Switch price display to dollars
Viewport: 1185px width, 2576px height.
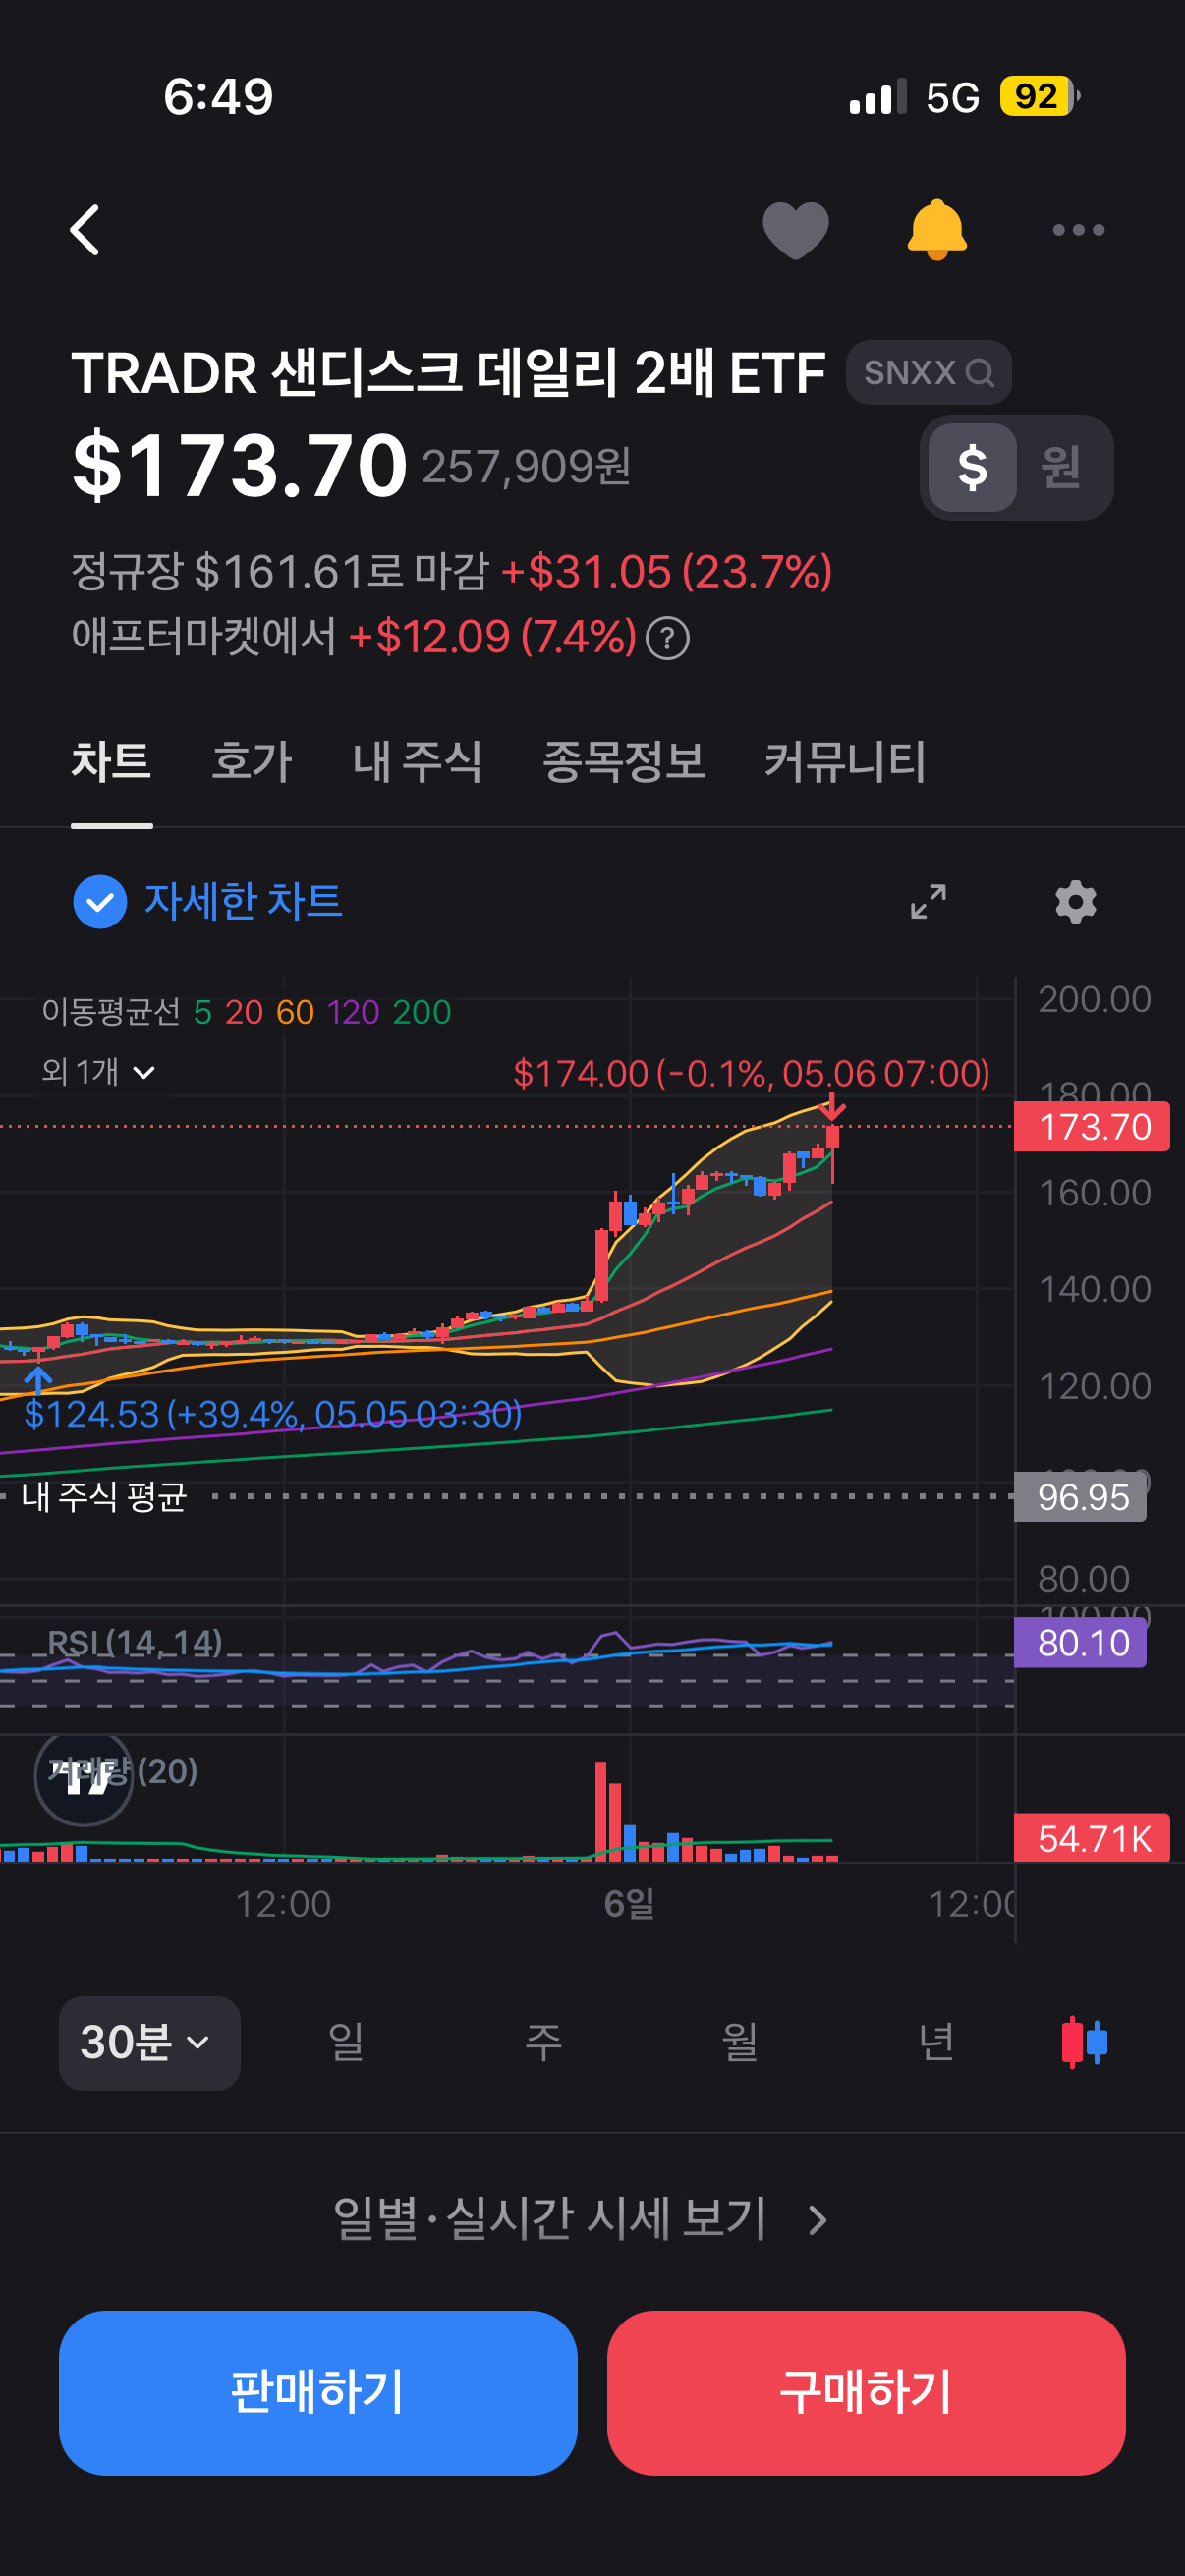pos(972,467)
